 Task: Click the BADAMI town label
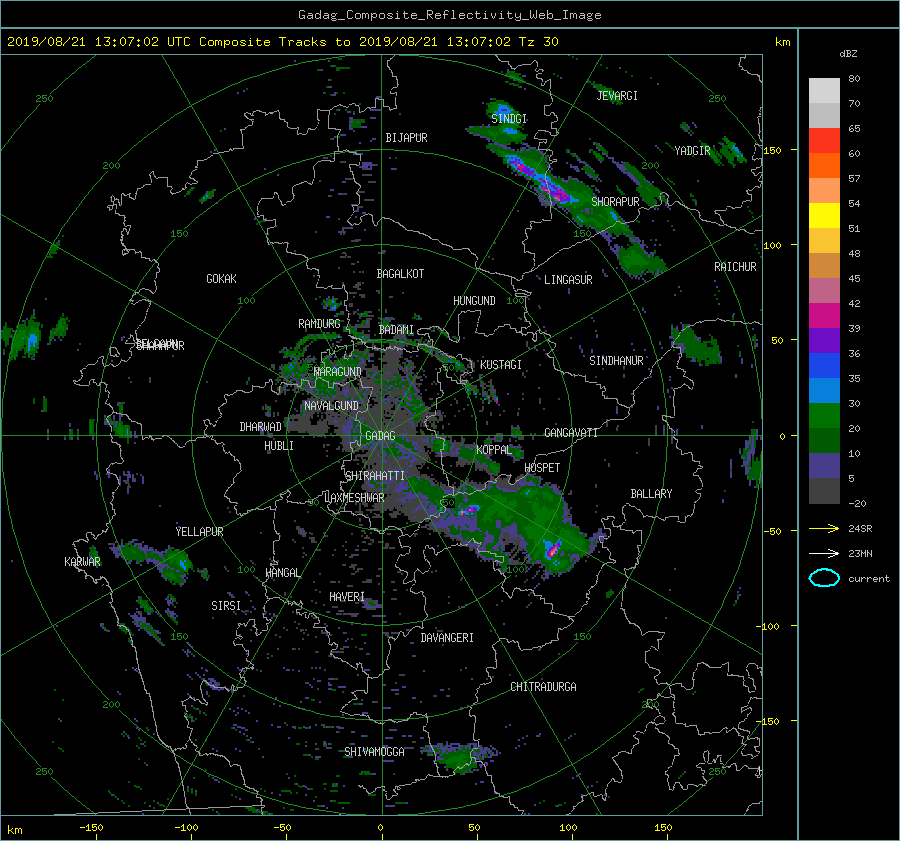point(396,330)
